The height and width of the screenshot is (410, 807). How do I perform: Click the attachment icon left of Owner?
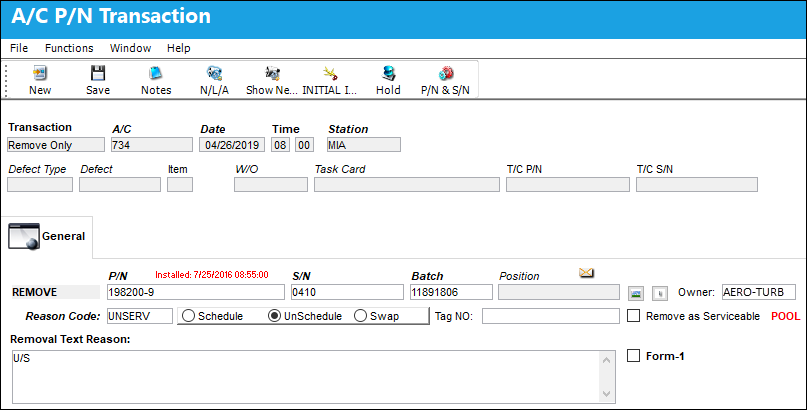pyautogui.click(x=660, y=293)
